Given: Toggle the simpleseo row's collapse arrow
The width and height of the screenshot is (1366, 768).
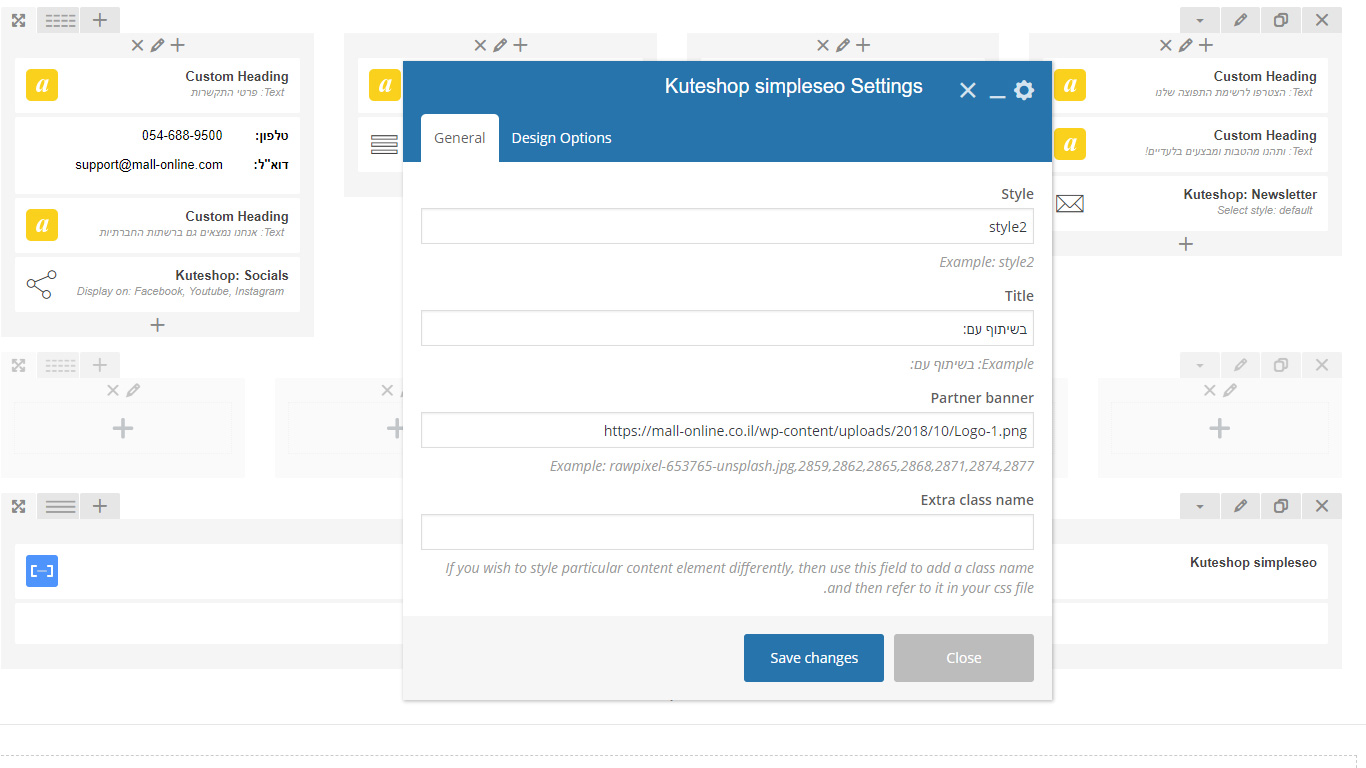Looking at the screenshot, I should pos(1200,507).
